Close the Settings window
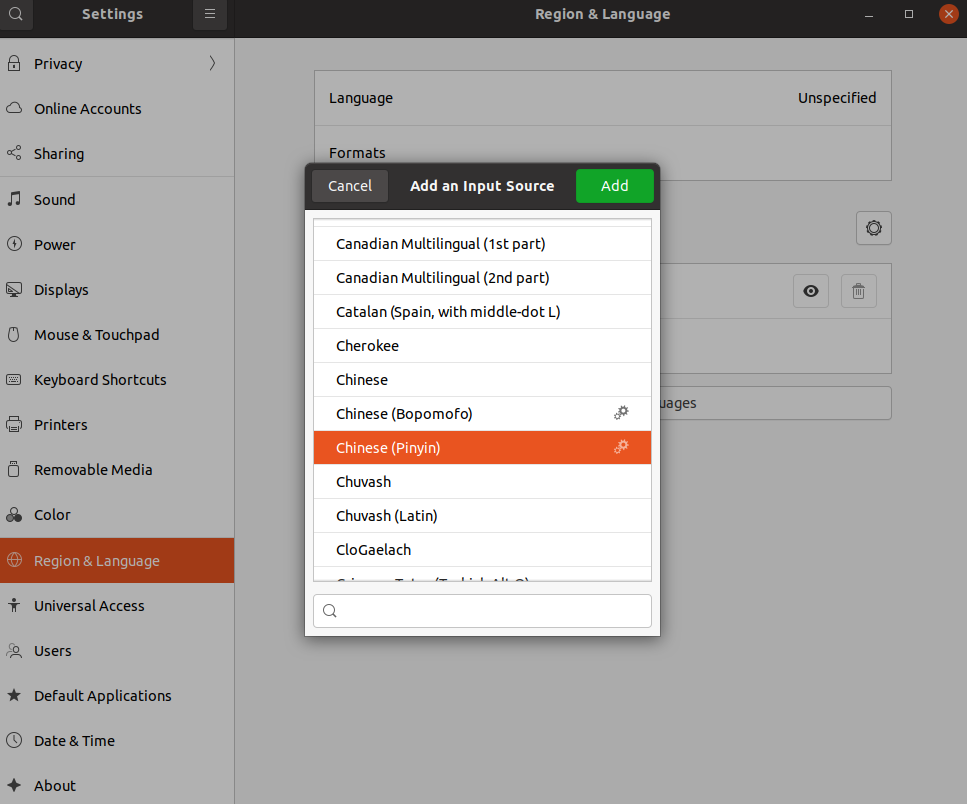This screenshot has height=804, width=967. tap(948, 14)
